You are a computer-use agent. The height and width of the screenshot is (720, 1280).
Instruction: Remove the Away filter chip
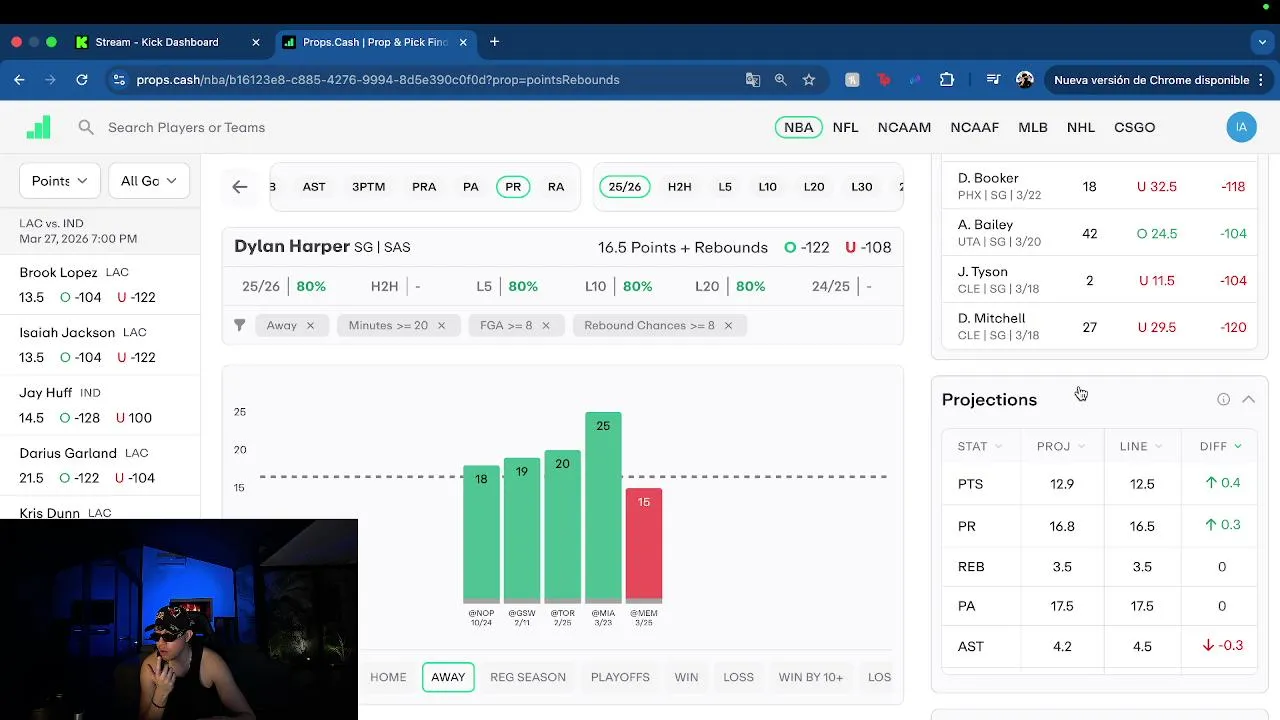tap(310, 325)
